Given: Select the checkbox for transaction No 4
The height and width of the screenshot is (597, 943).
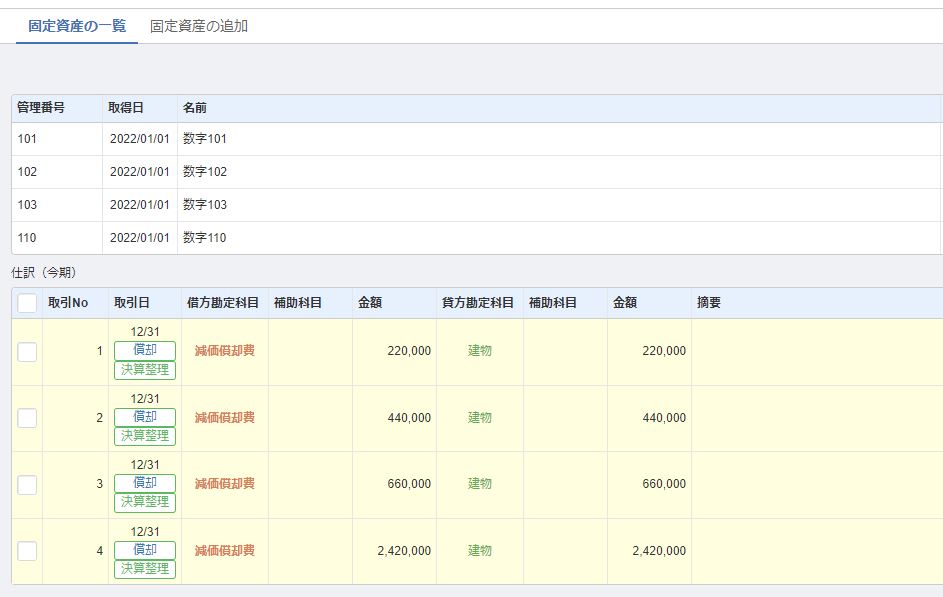Looking at the screenshot, I should coord(27,551).
